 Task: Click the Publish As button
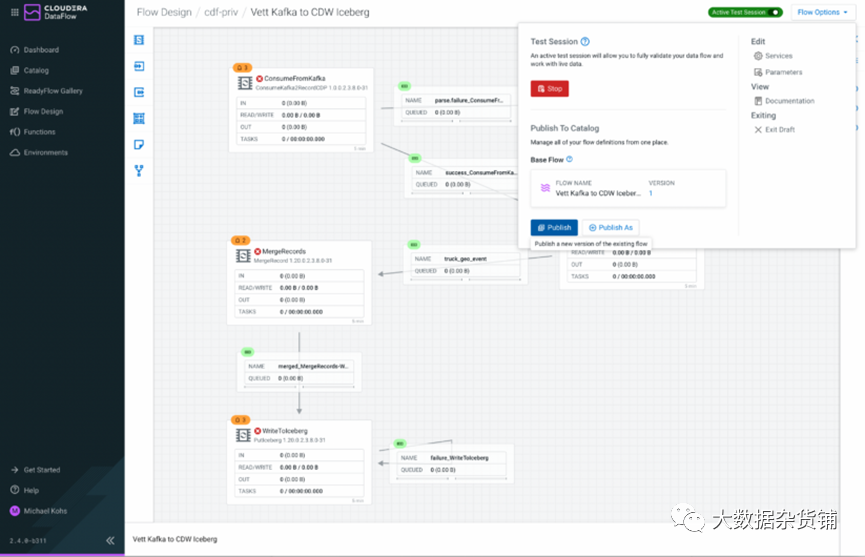pos(611,227)
